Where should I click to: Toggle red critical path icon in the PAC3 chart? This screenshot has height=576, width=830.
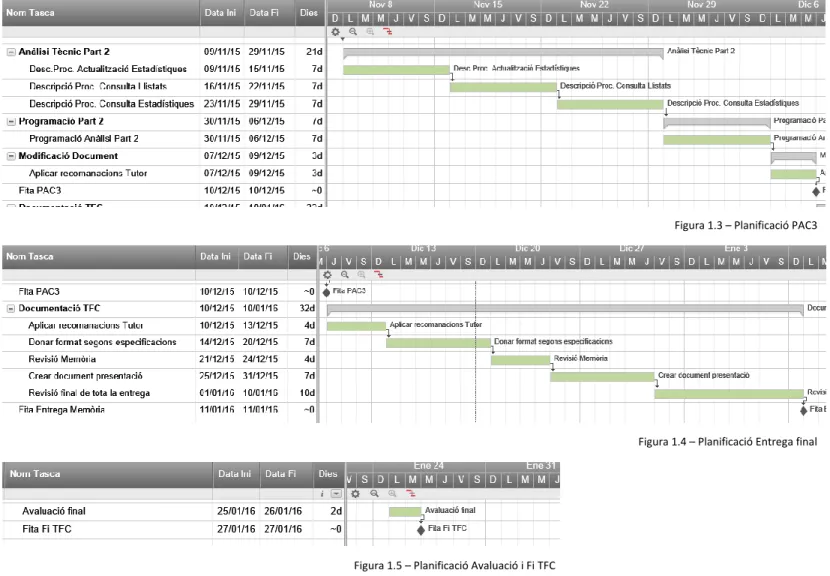(x=387, y=32)
